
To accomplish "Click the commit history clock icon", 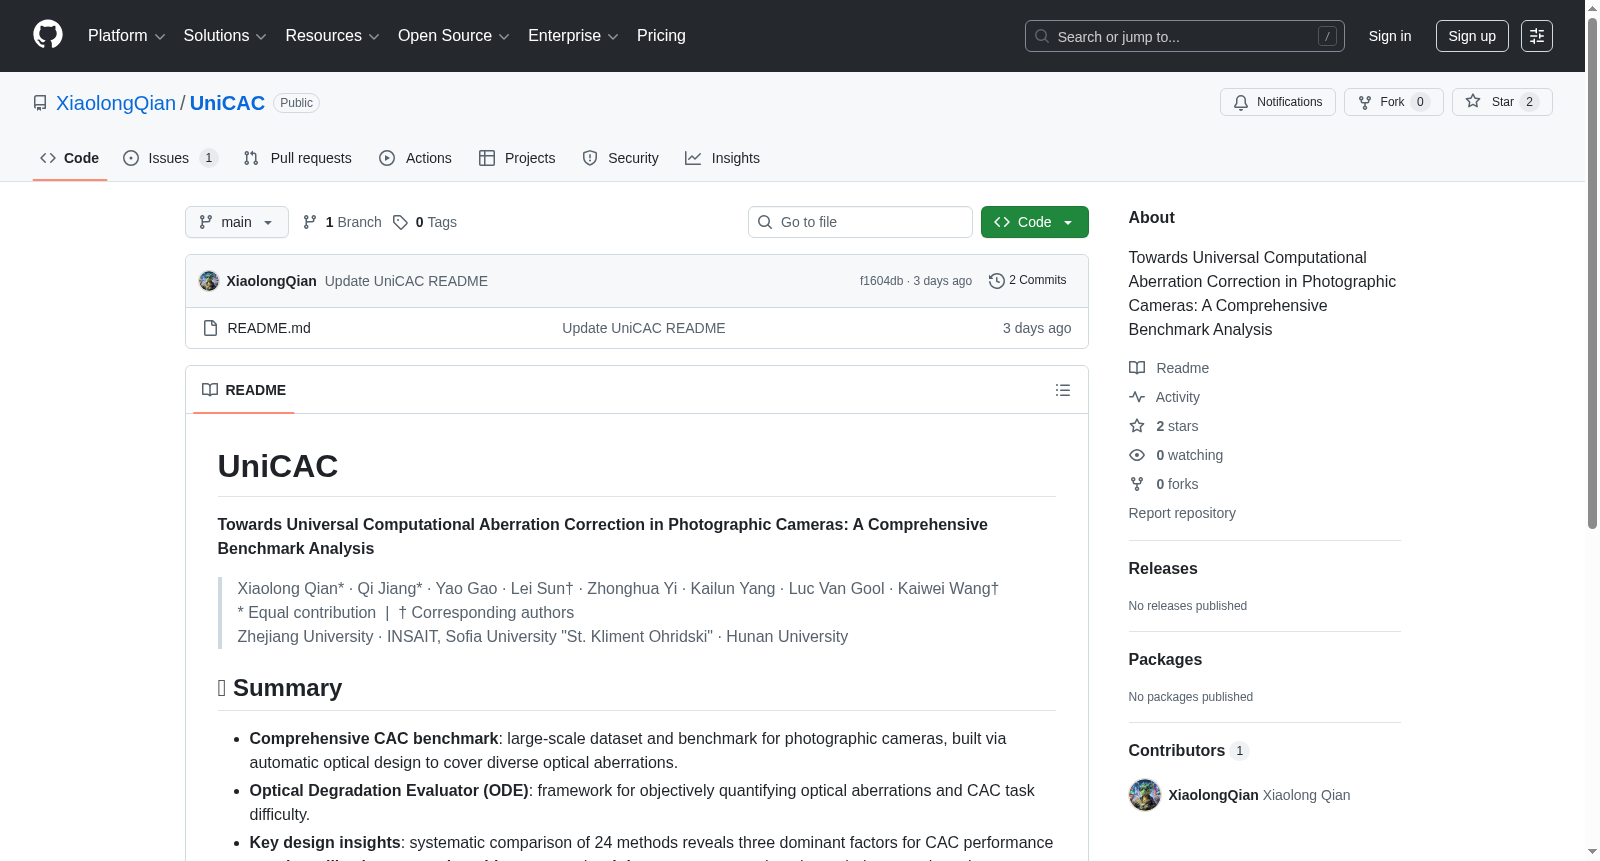I will (996, 281).
